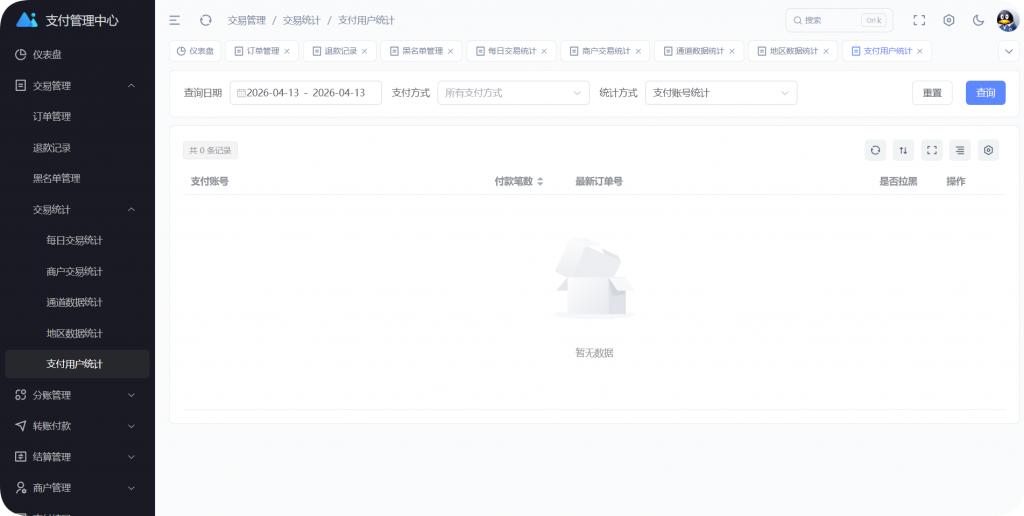Open 退款记录 in sidebar
1024x516 pixels.
pyautogui.click(x=77, y=148)
